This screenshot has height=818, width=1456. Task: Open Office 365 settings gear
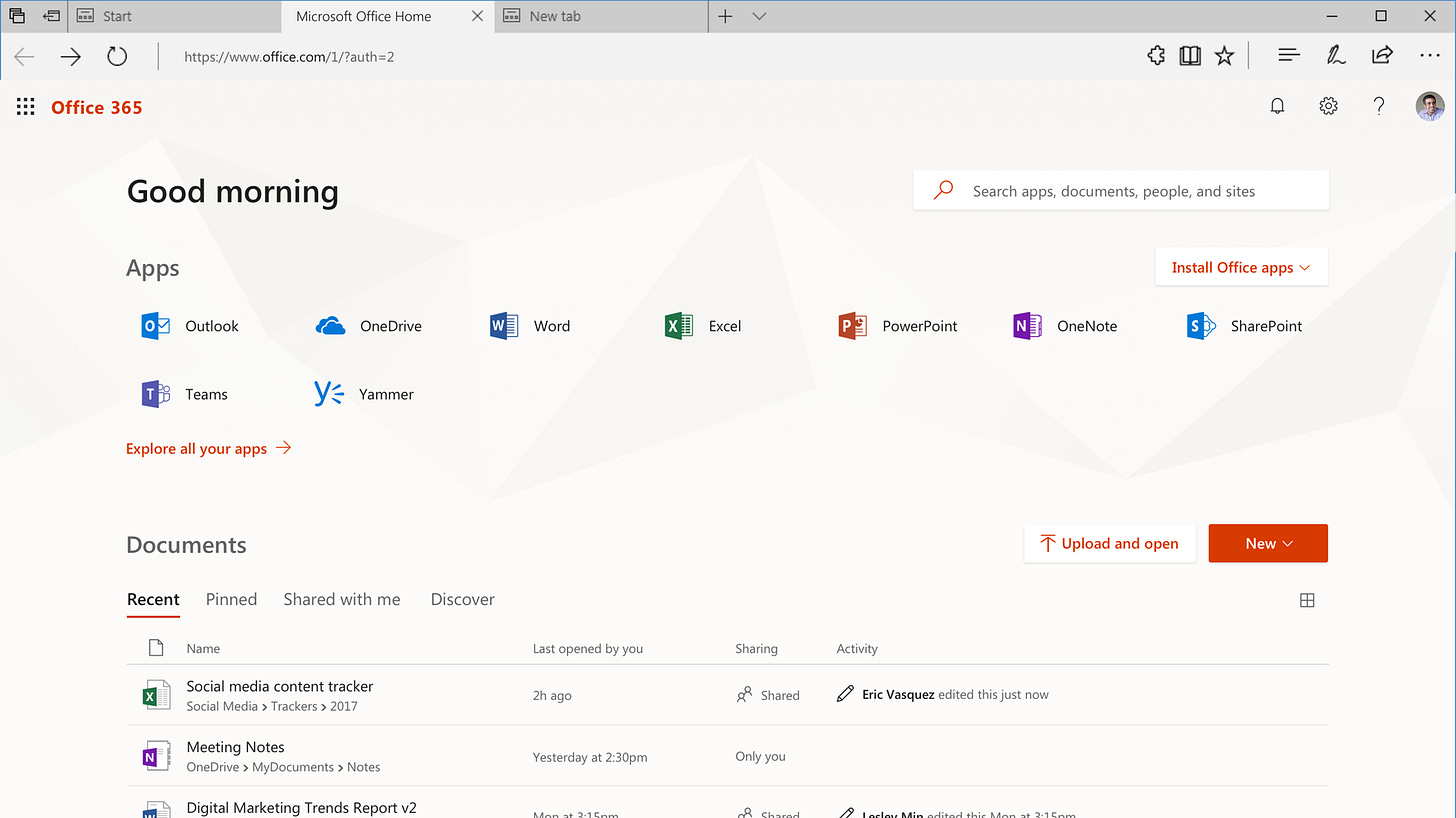1328,105
